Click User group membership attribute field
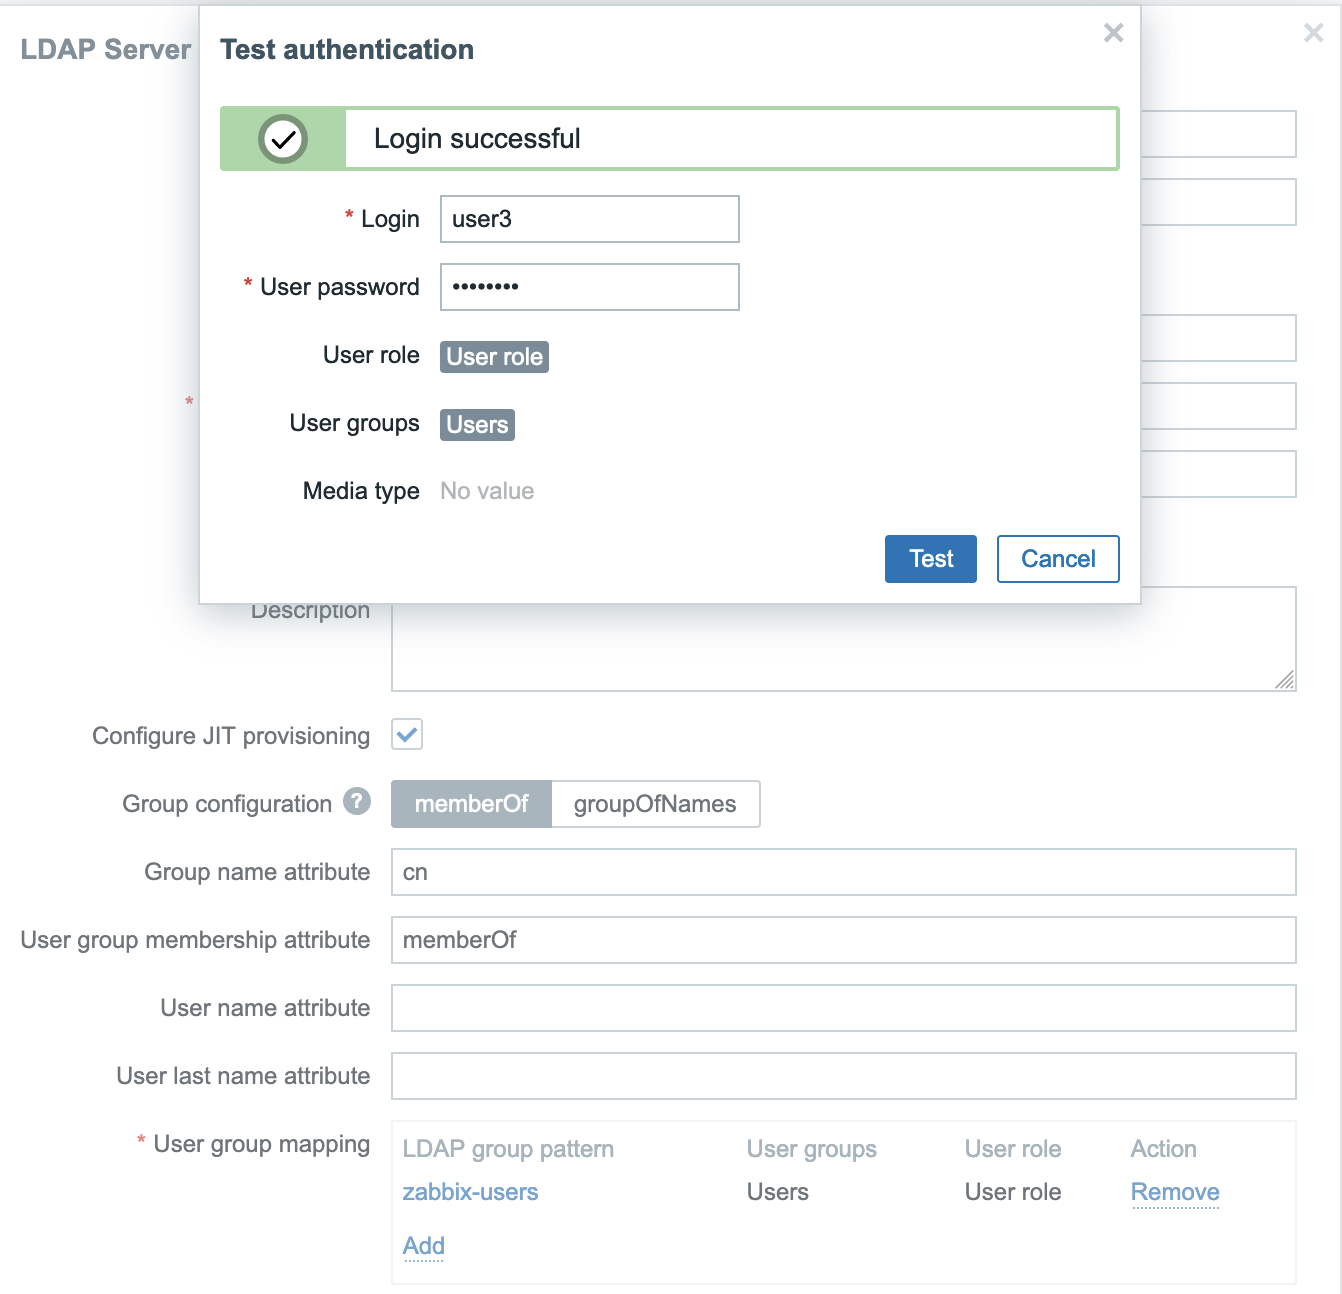The height and width of the screenshot is (1294, 1342). tap(843, 940)
